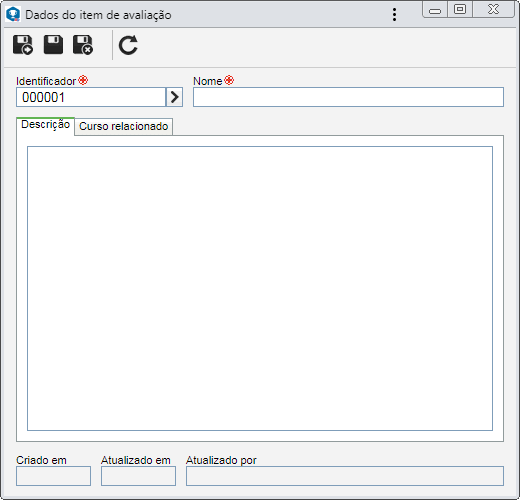Image resolution: width=520 pixels, height=500 pixels.
Task: Focus the Identificador field showing 000001
Action: click(x=91, y=97)
